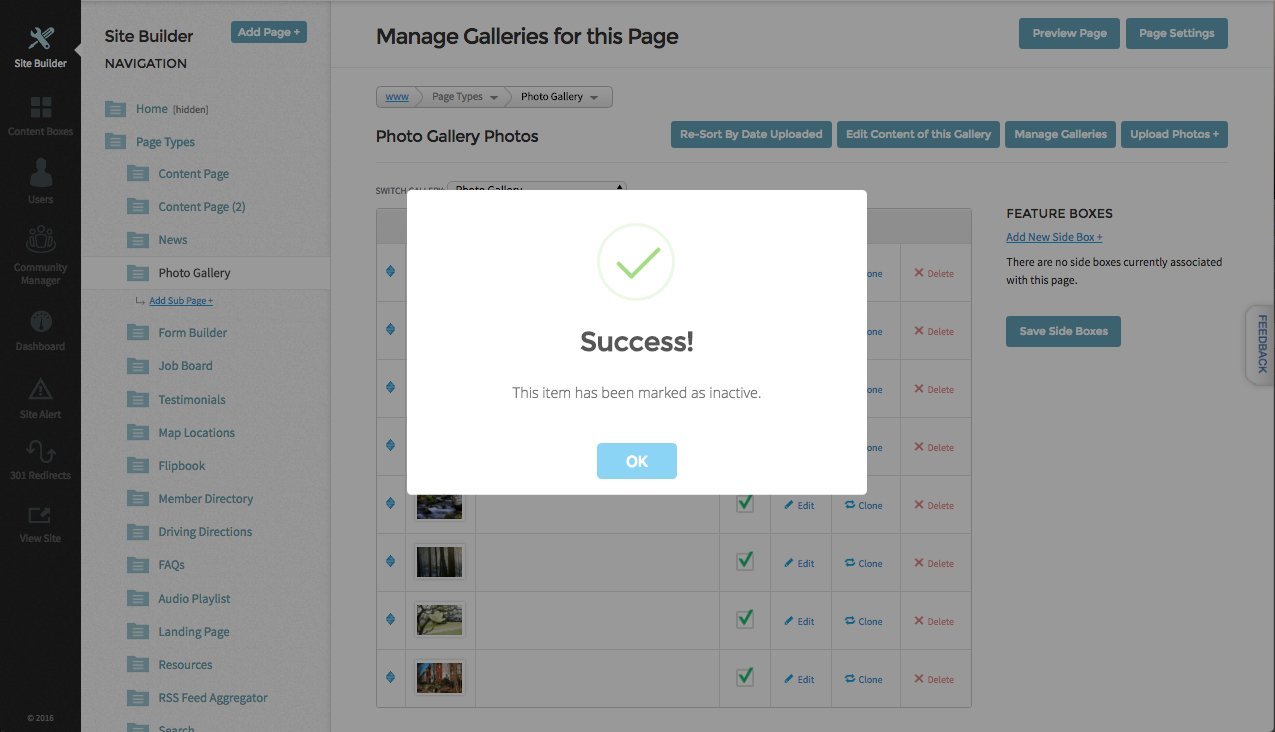Open the Content Boxes sidebar icon
The width and height of the screenshot is (1275, 732).
click(x=40, y=107)
